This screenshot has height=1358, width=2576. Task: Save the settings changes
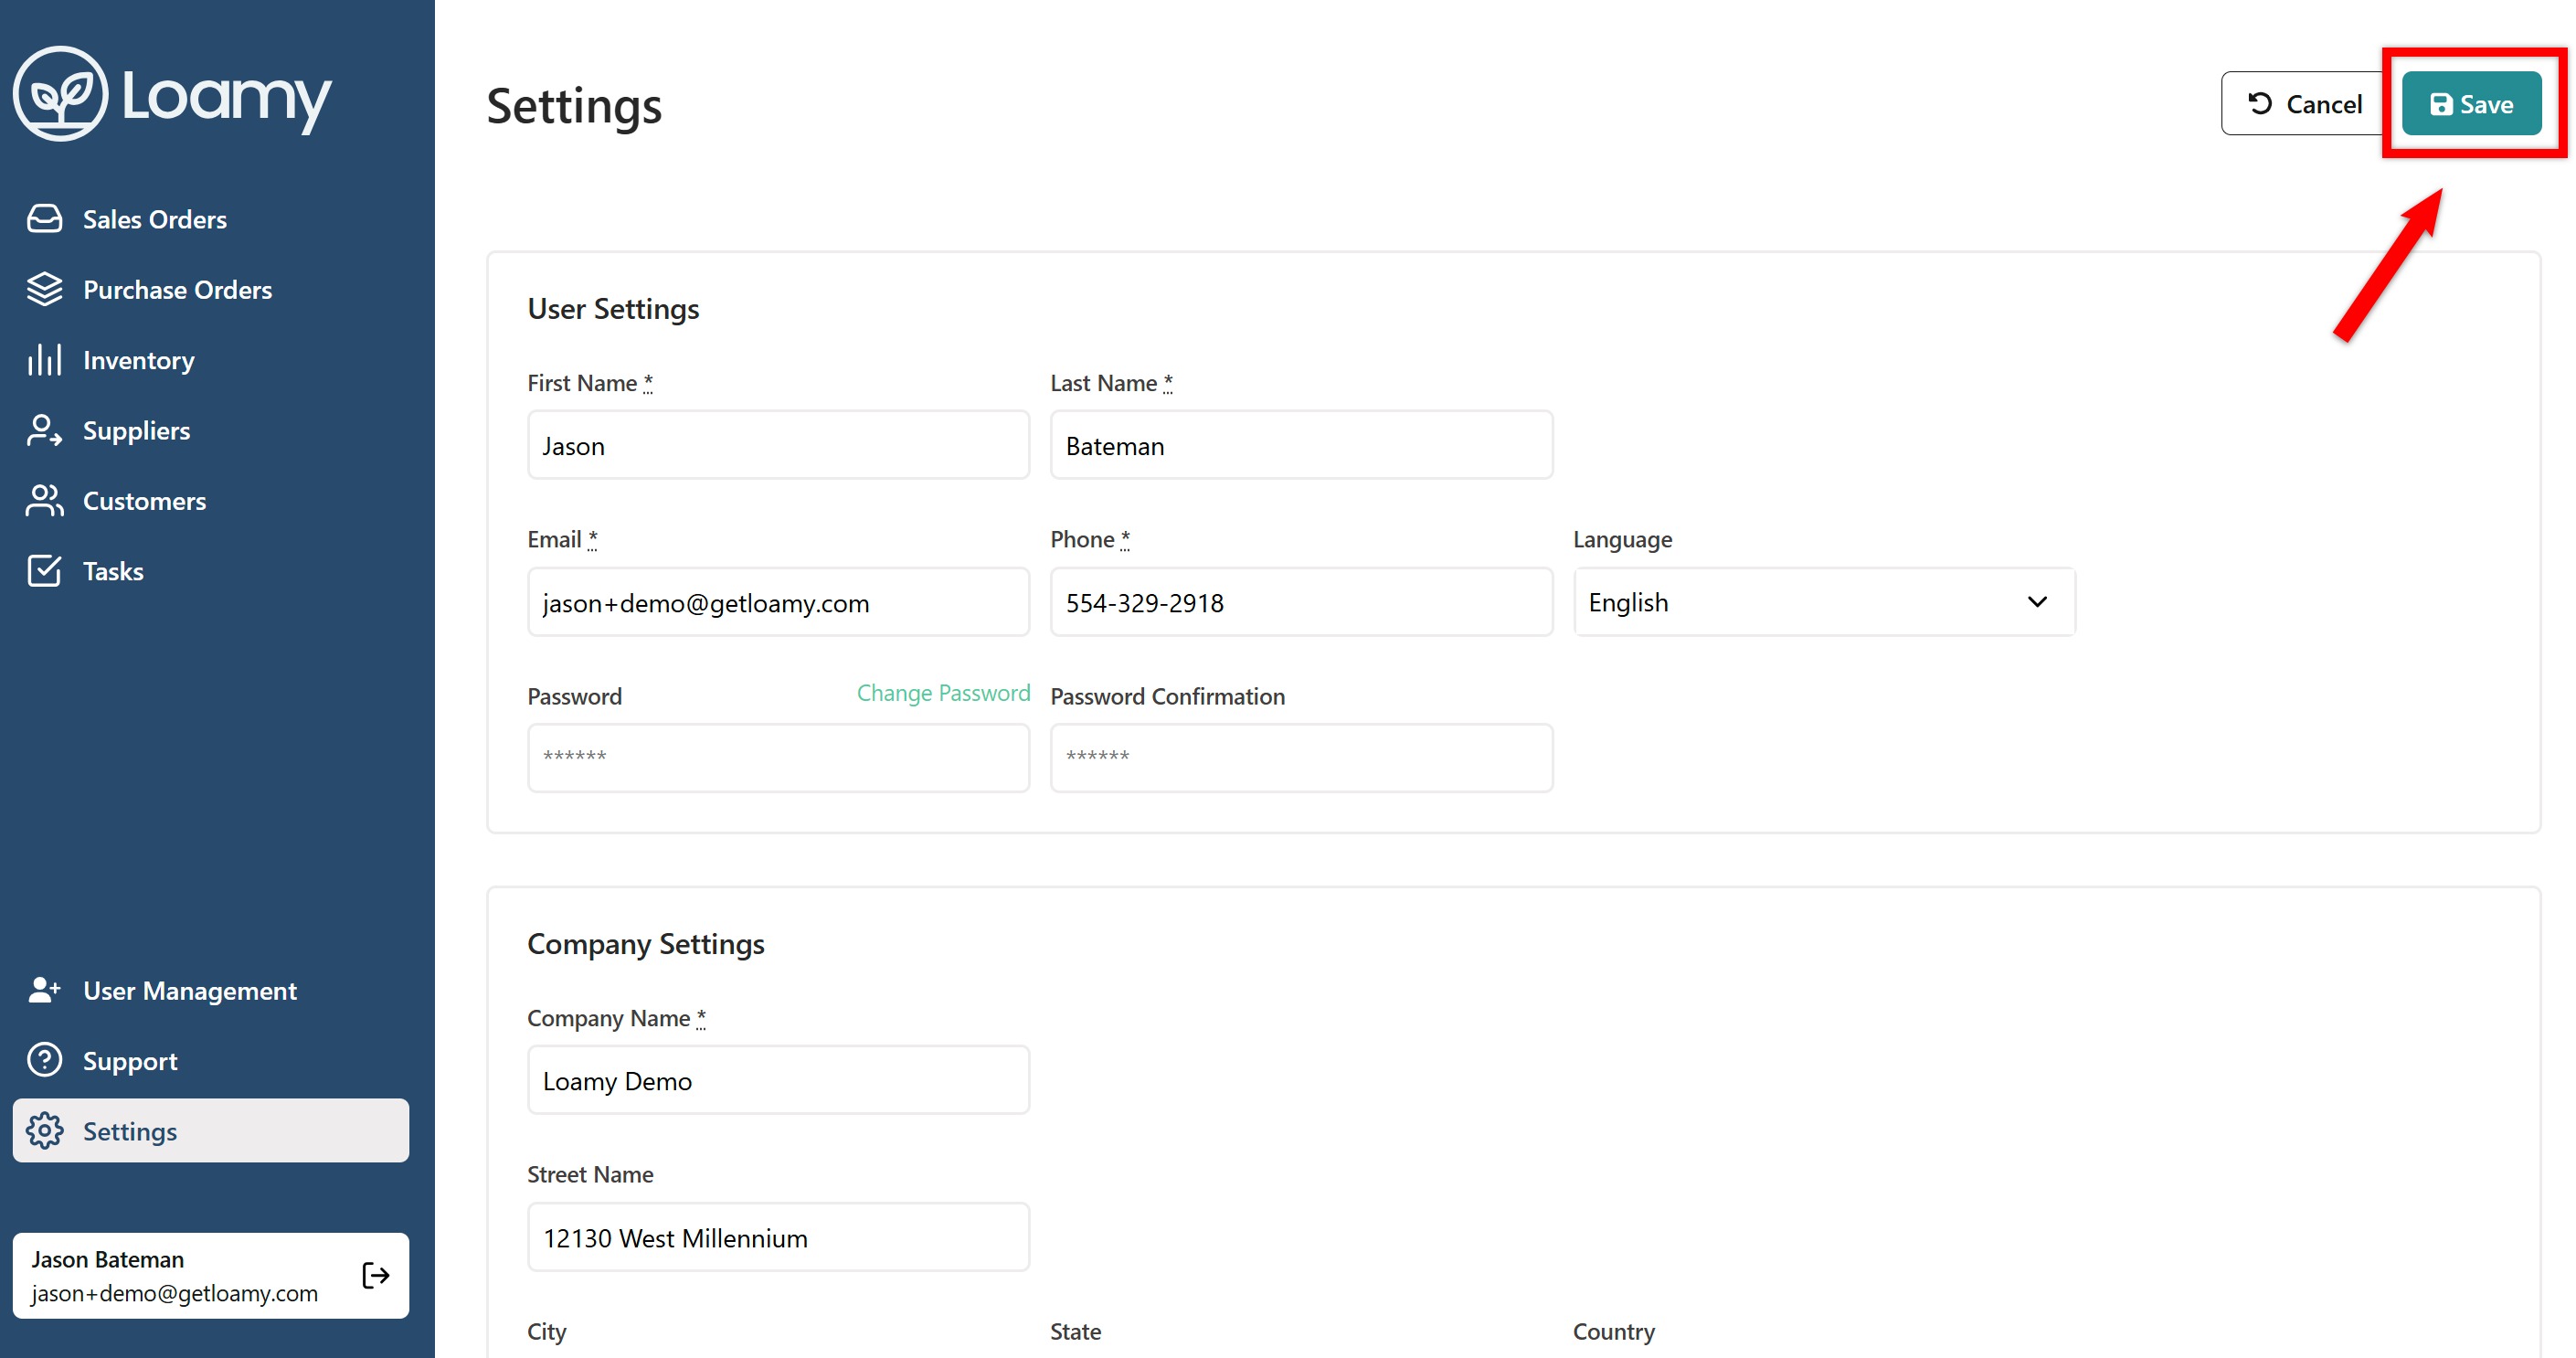coord(2471,103)
